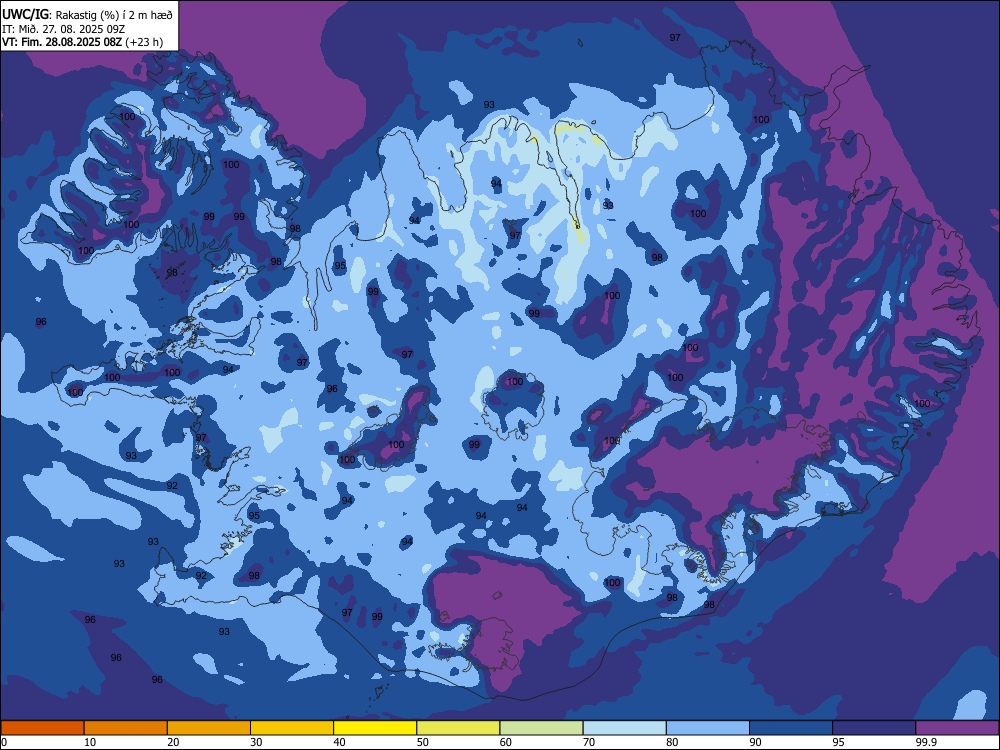Click the '70' legend scale label
Image resolution: width=1000 pixels, height=750 pixels.
pos(589,742)
